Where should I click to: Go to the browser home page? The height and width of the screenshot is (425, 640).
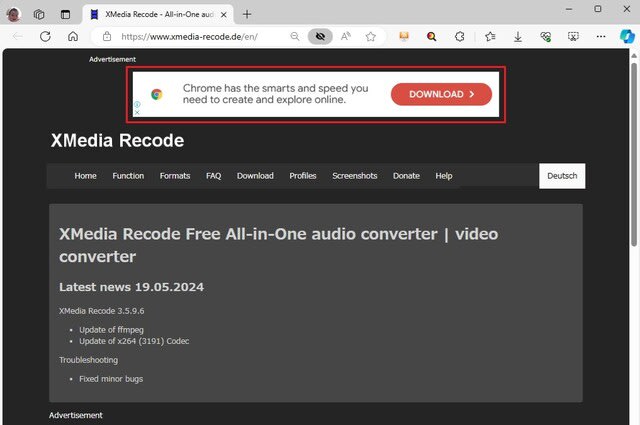point(73,37)
